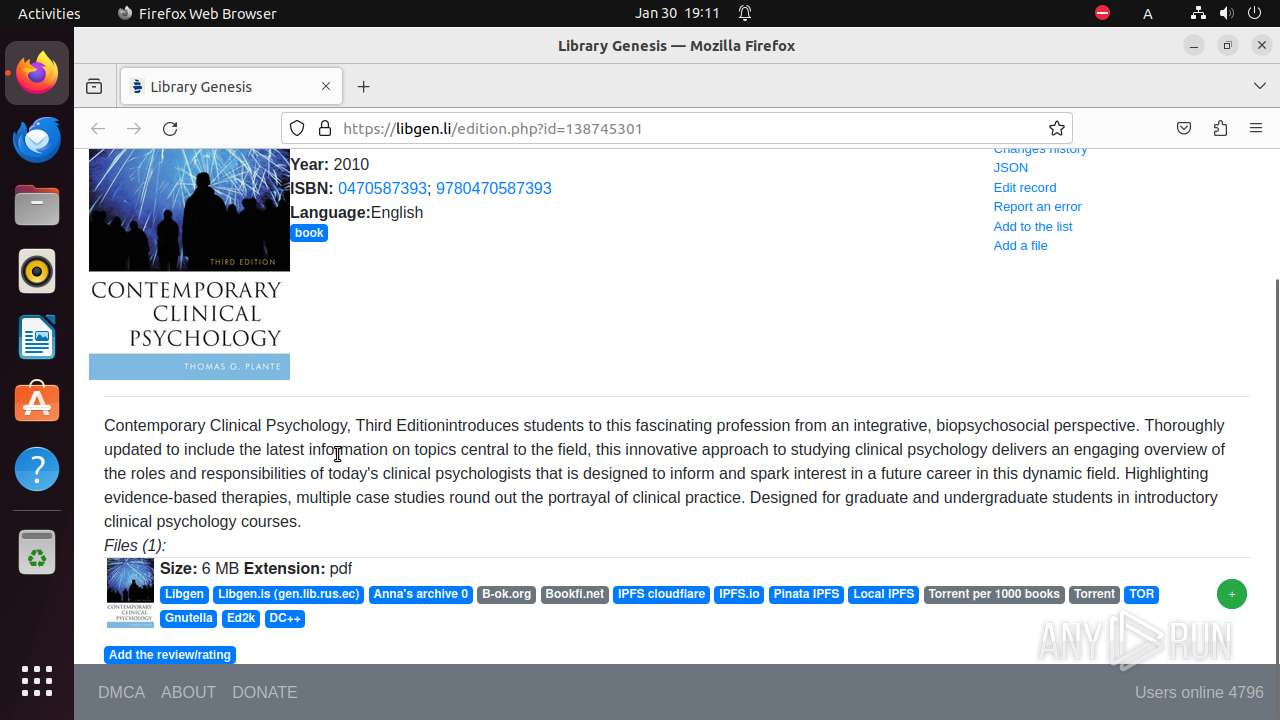This screenshot has width=1280, height=720.
Task: Open the IPFS cloudflare mirror
Action: click(x=661, y=594)
